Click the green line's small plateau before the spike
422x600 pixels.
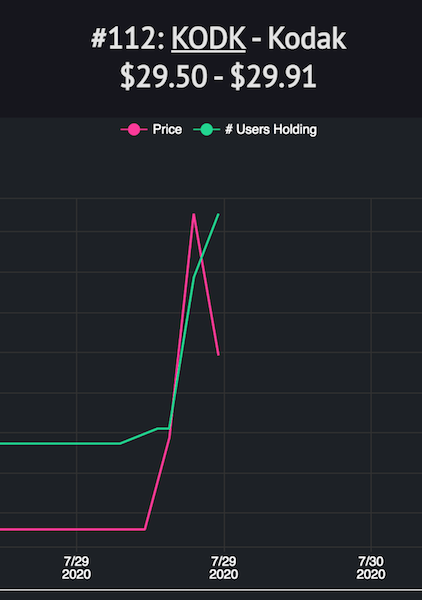tap(163, 428)
